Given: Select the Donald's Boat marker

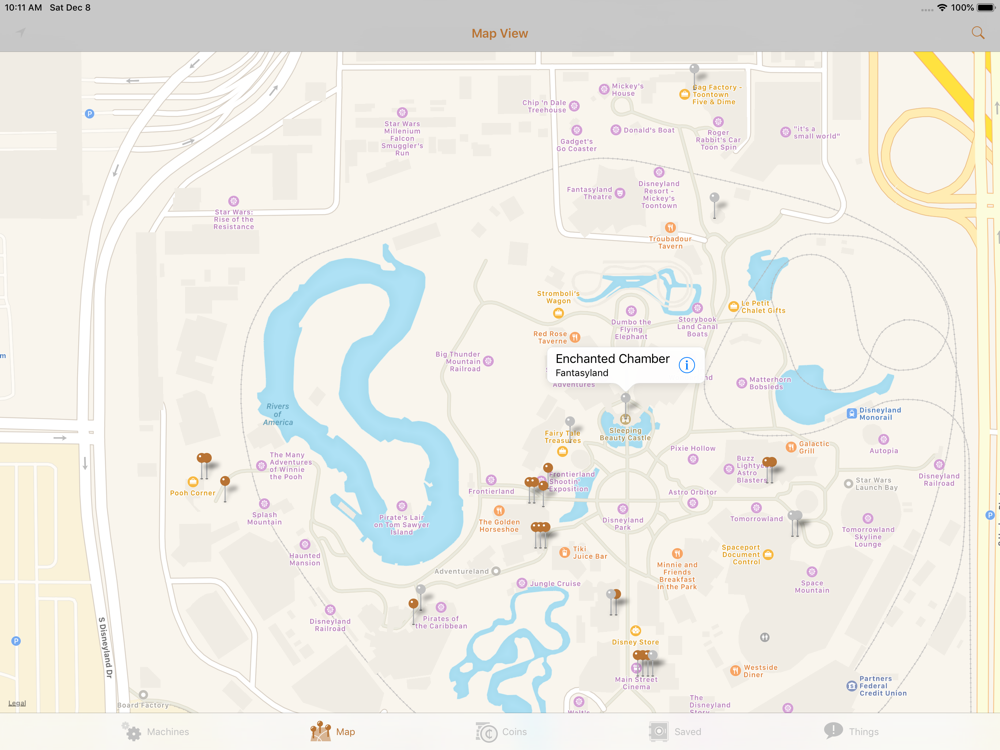Looking at the screenshot, I should click(x=615, y=130).
